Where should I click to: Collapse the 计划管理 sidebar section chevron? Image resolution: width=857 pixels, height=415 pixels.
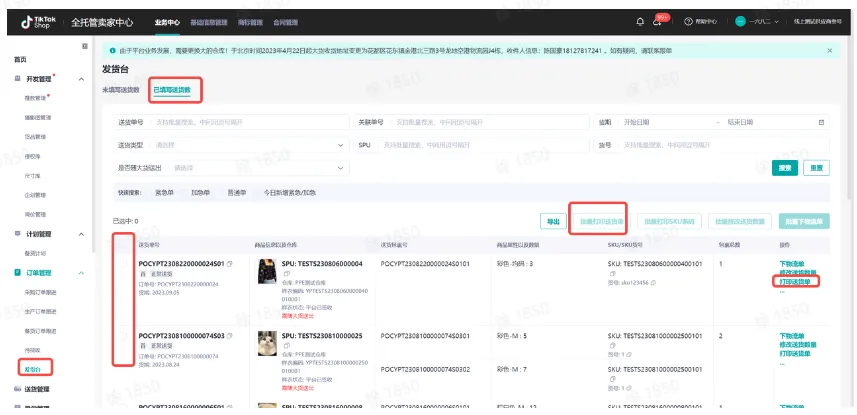[x=81, y=234]
